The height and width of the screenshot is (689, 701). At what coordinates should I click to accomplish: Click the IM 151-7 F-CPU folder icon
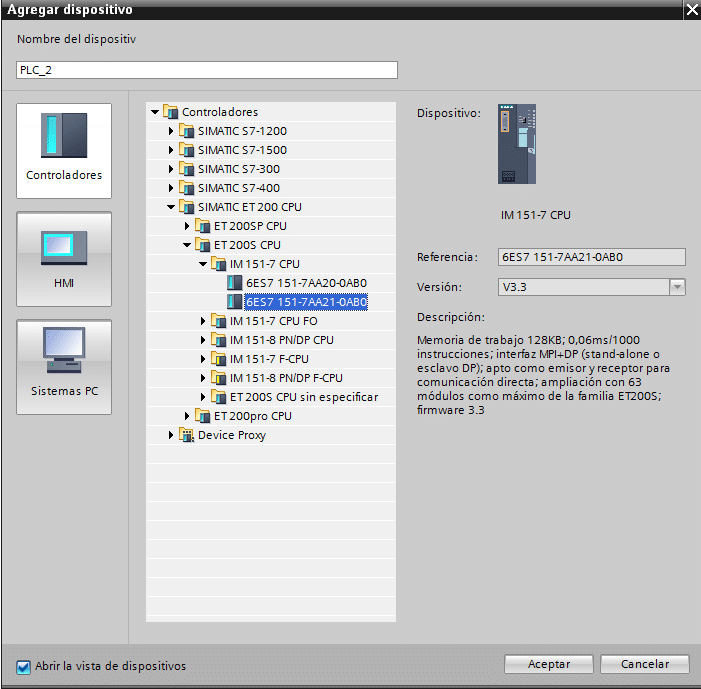(x=219, y=359)
